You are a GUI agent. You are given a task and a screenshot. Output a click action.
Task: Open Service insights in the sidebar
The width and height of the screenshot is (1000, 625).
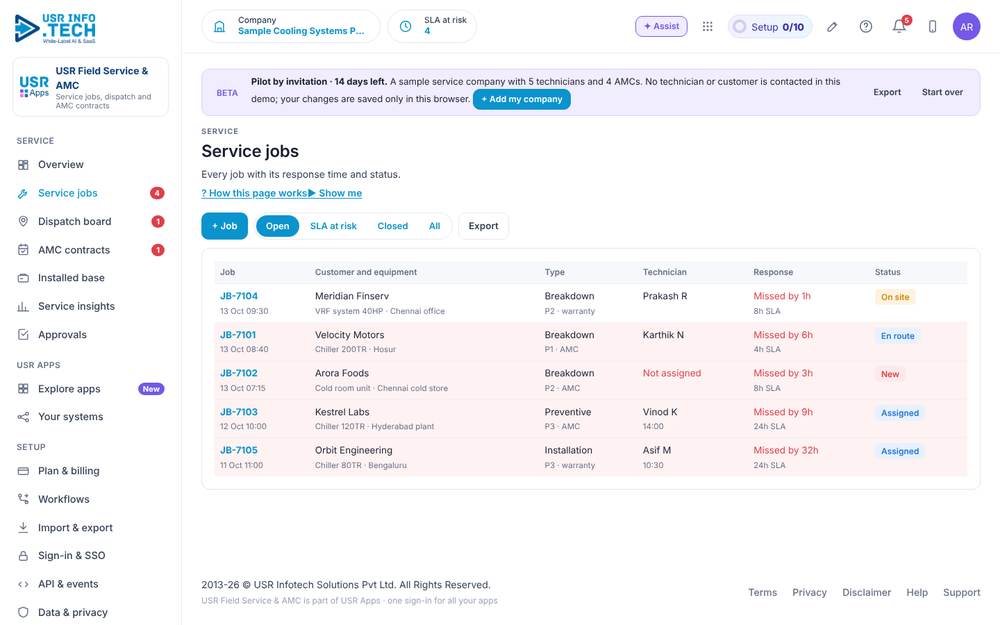(x=91, y=307)
